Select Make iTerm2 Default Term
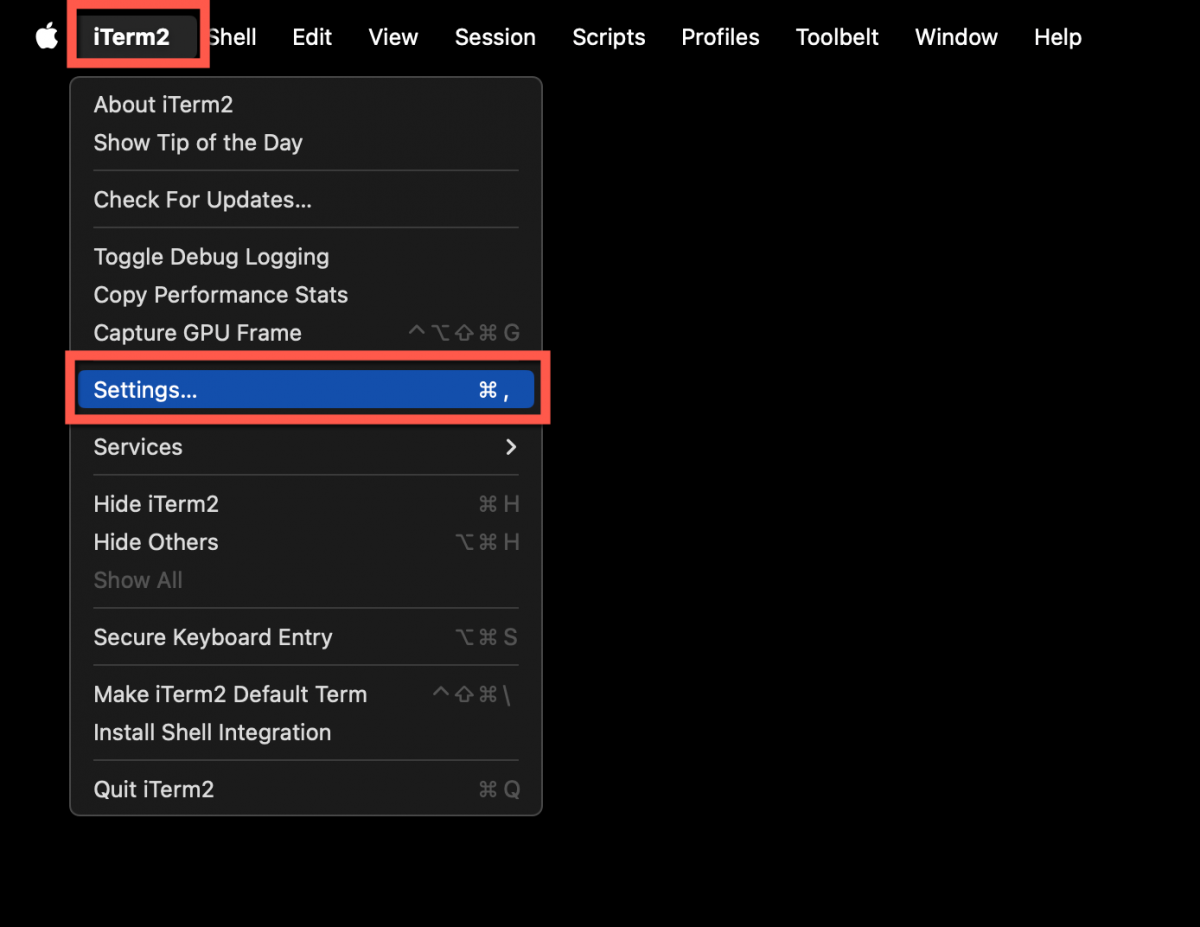This screenshot has width=1200, height=927. [306, 694]
